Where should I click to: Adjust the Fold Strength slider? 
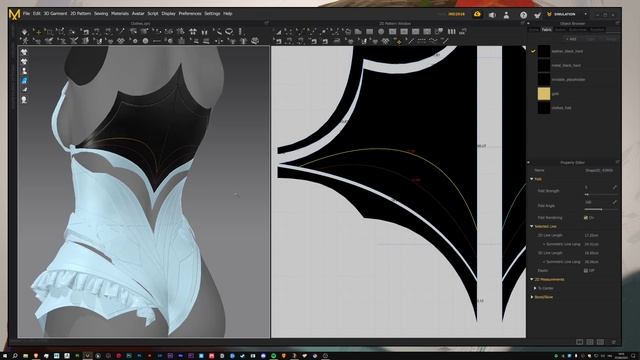pyautogui.click(x=601, y=194)
